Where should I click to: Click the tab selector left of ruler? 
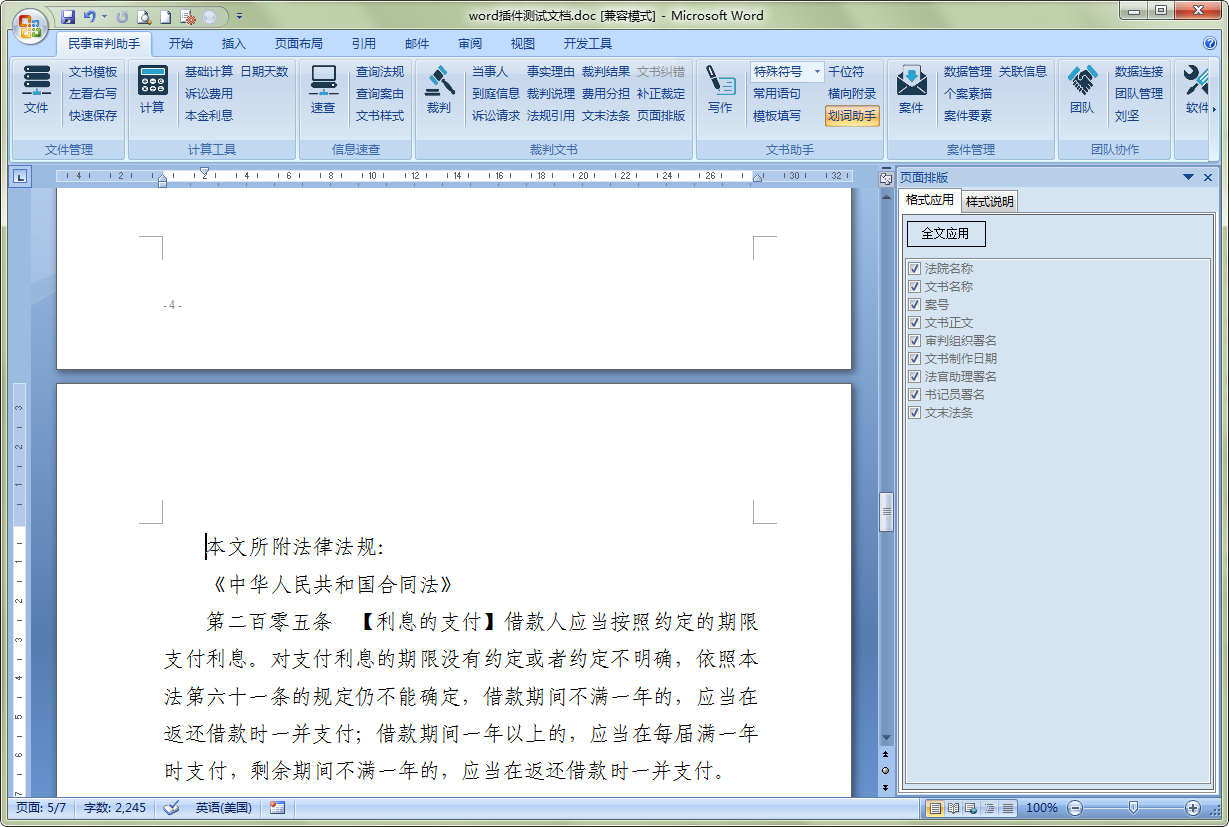(20, 178)
